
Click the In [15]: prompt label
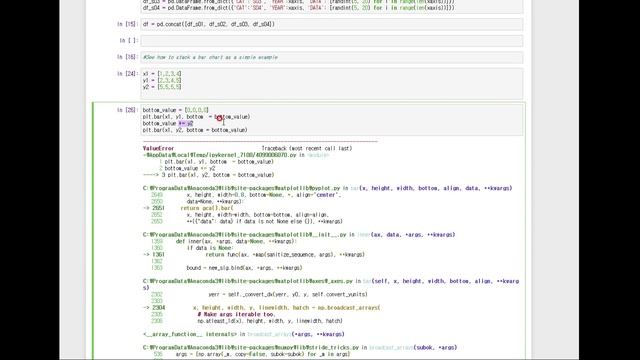pos(127,24)
